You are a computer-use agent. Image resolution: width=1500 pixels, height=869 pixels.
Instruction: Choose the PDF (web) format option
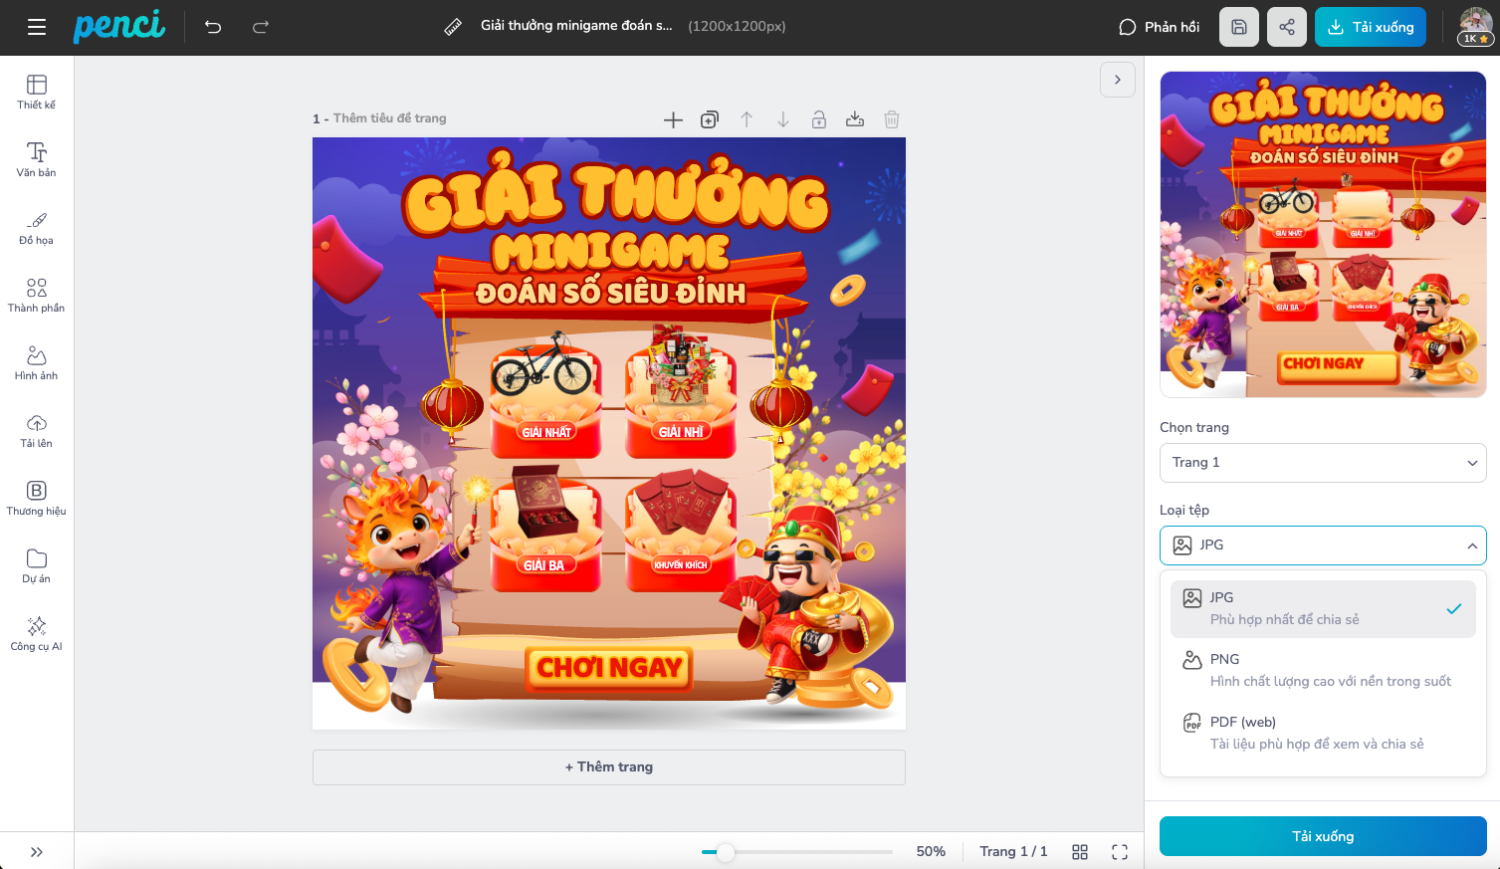pos(1322,733)
